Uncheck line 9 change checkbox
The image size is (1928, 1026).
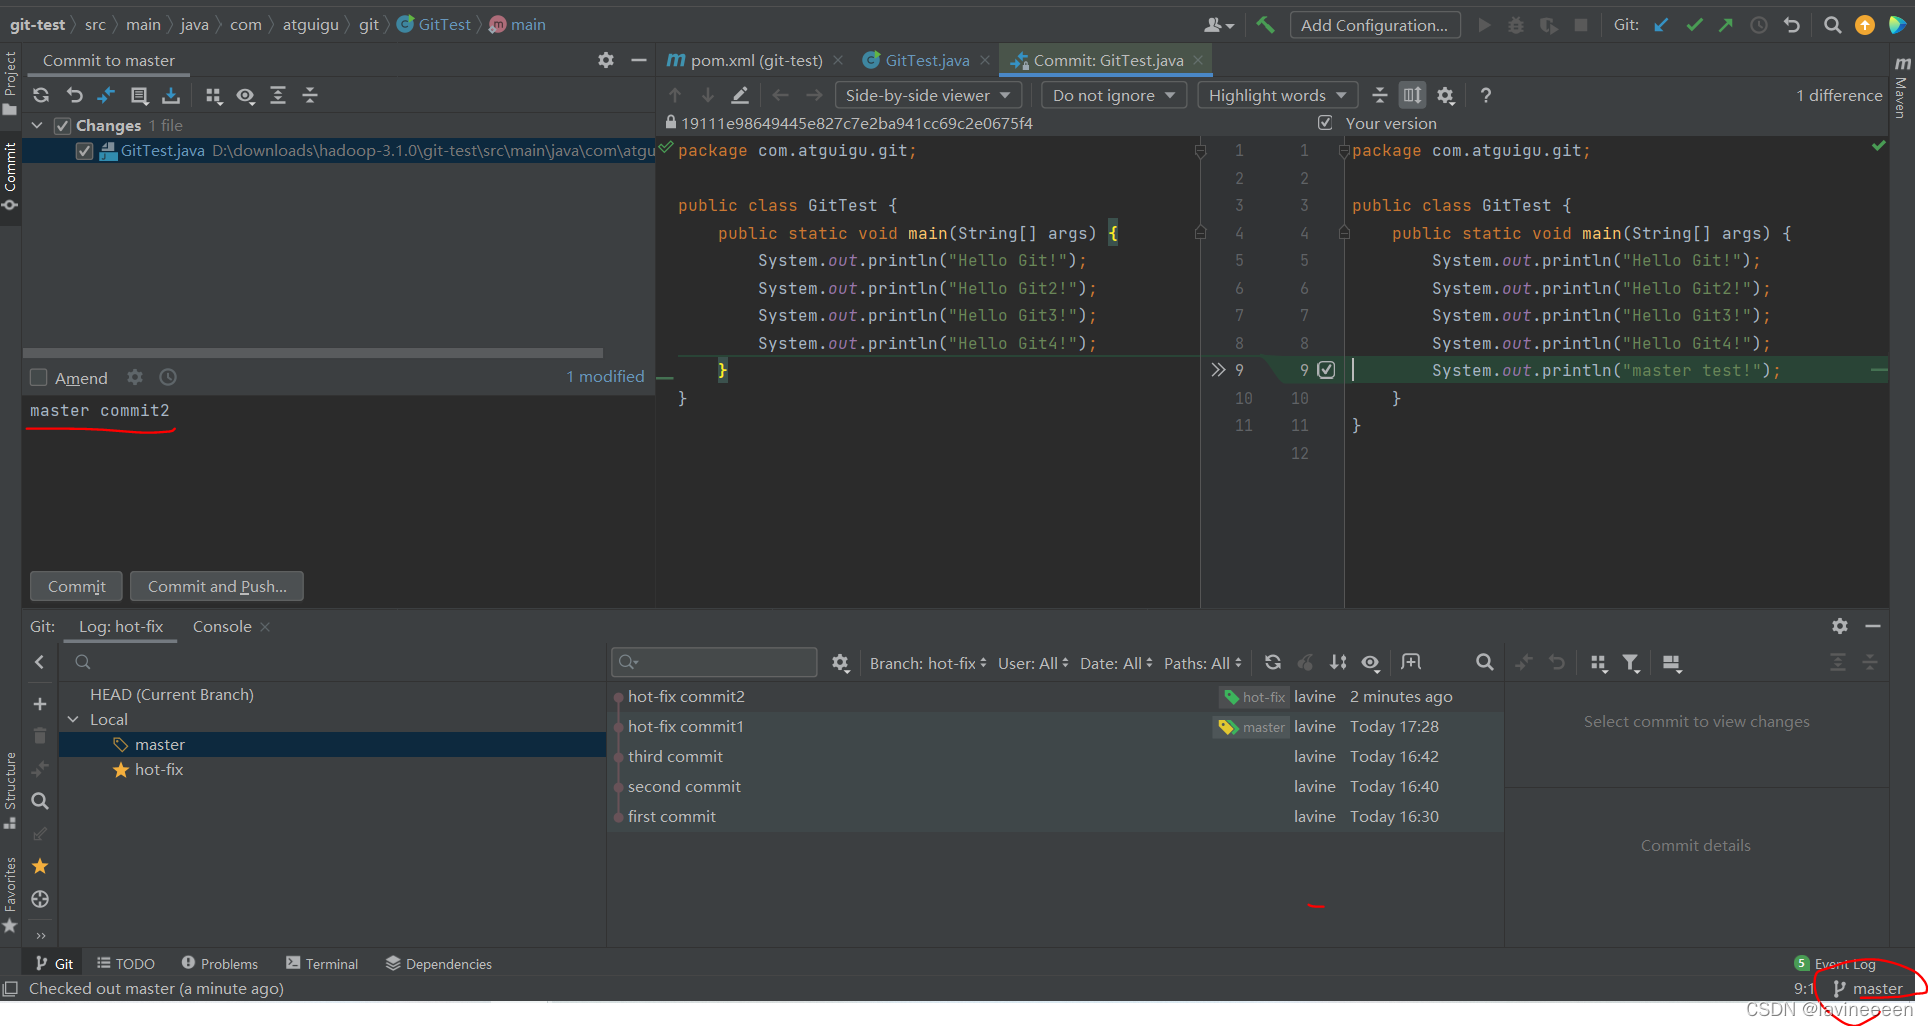pyautogui.click(x=1326, y=370)
